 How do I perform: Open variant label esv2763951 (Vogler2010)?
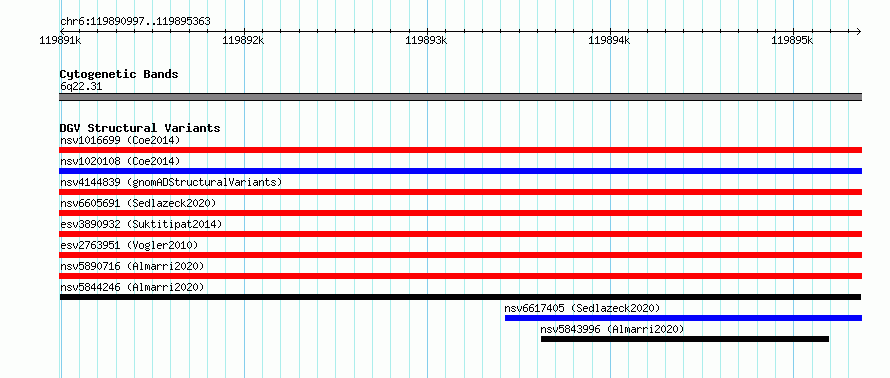(x=129, y=245)
